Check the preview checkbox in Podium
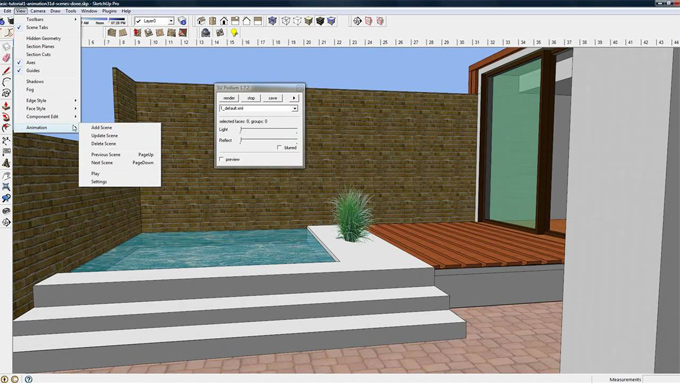 point(222,159)
